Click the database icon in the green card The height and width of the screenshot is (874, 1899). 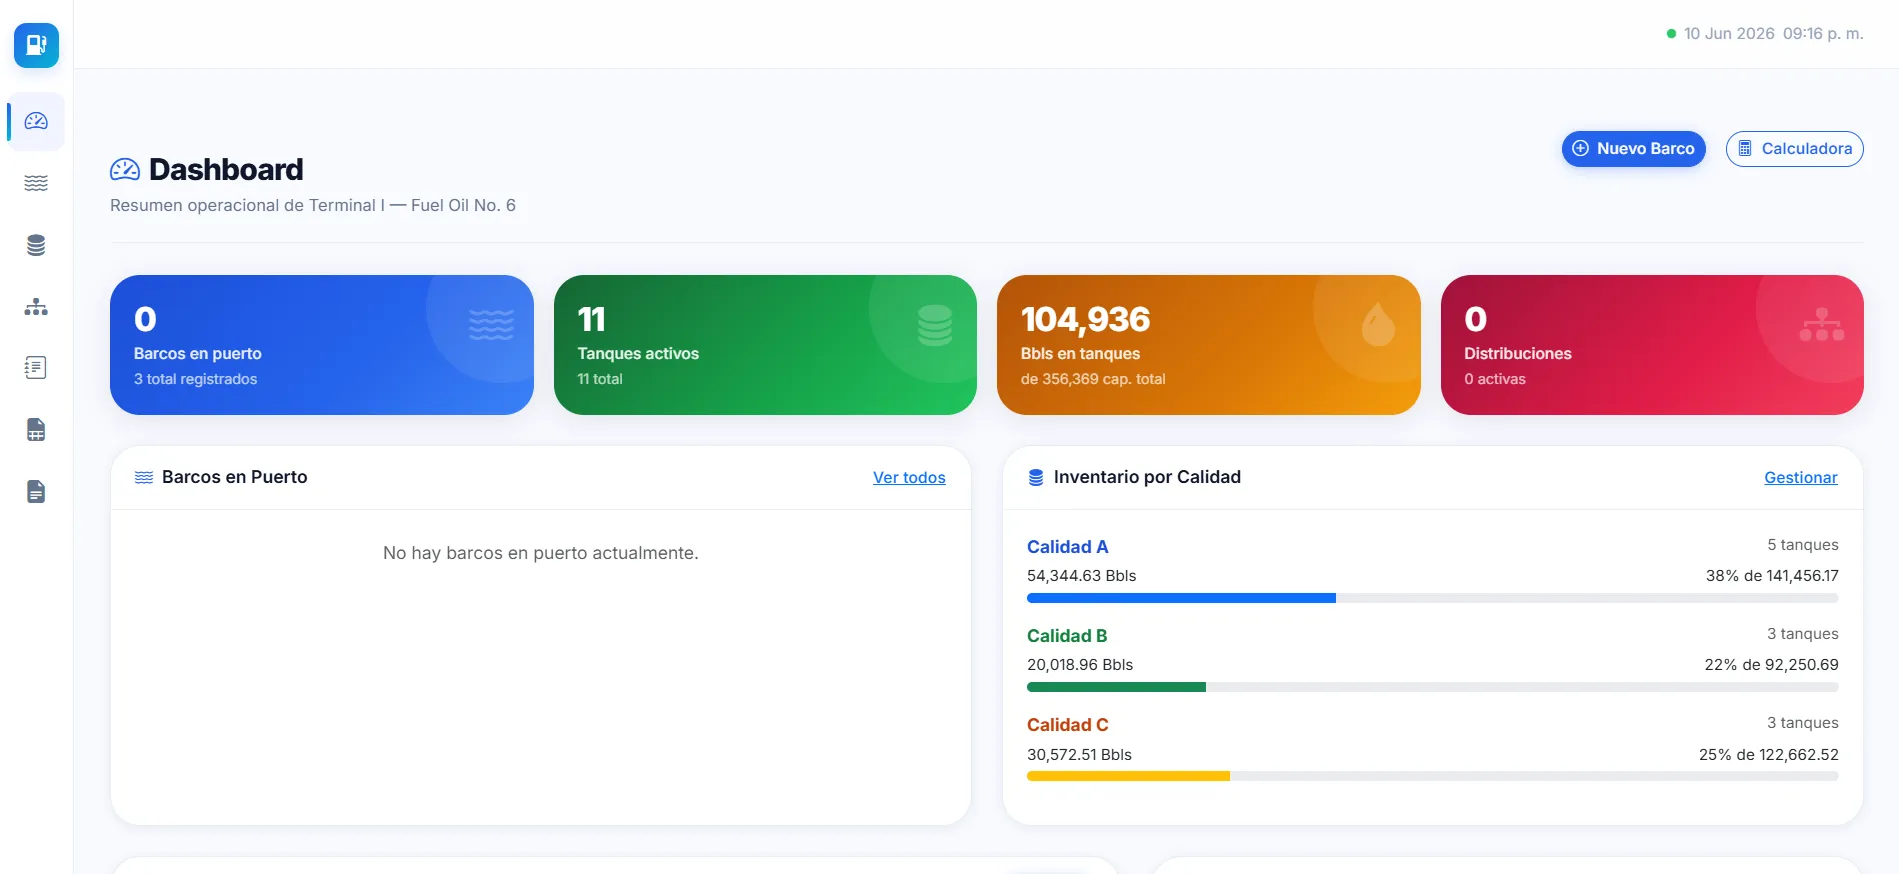coord(935,325)
